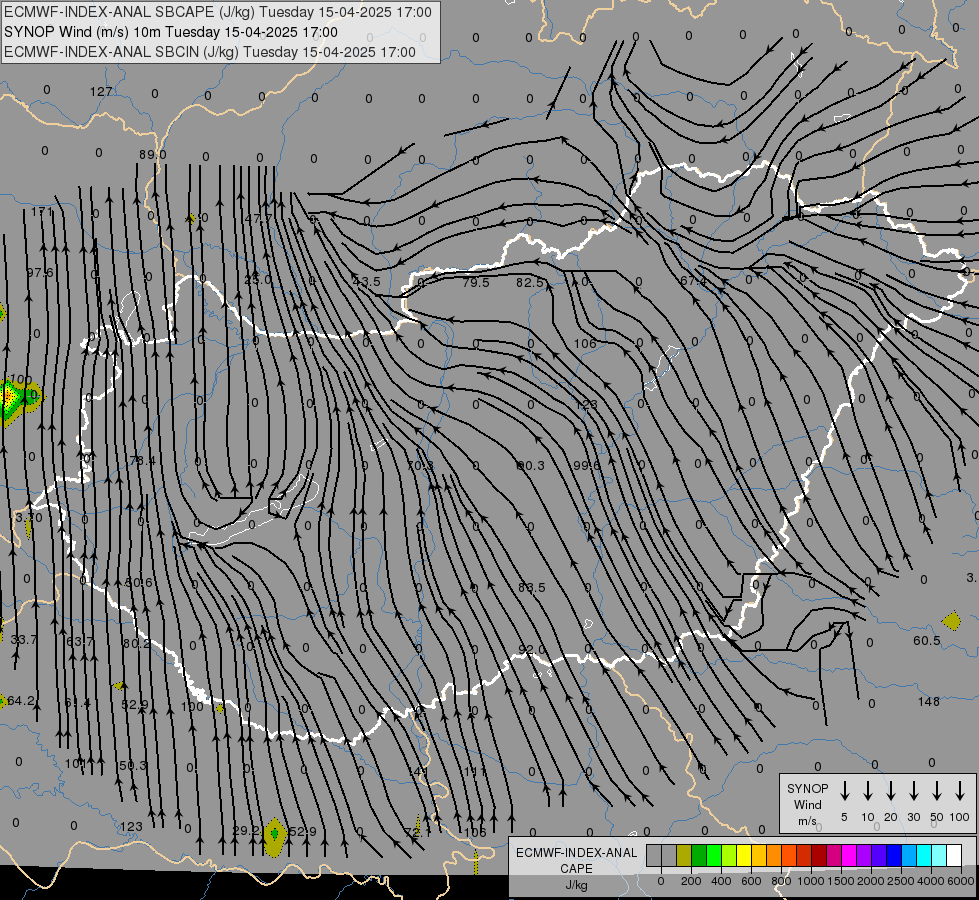979x900 pixels.
Task: Select the bright green CAPE legend swatch
Action: click(x=714, y=856)
